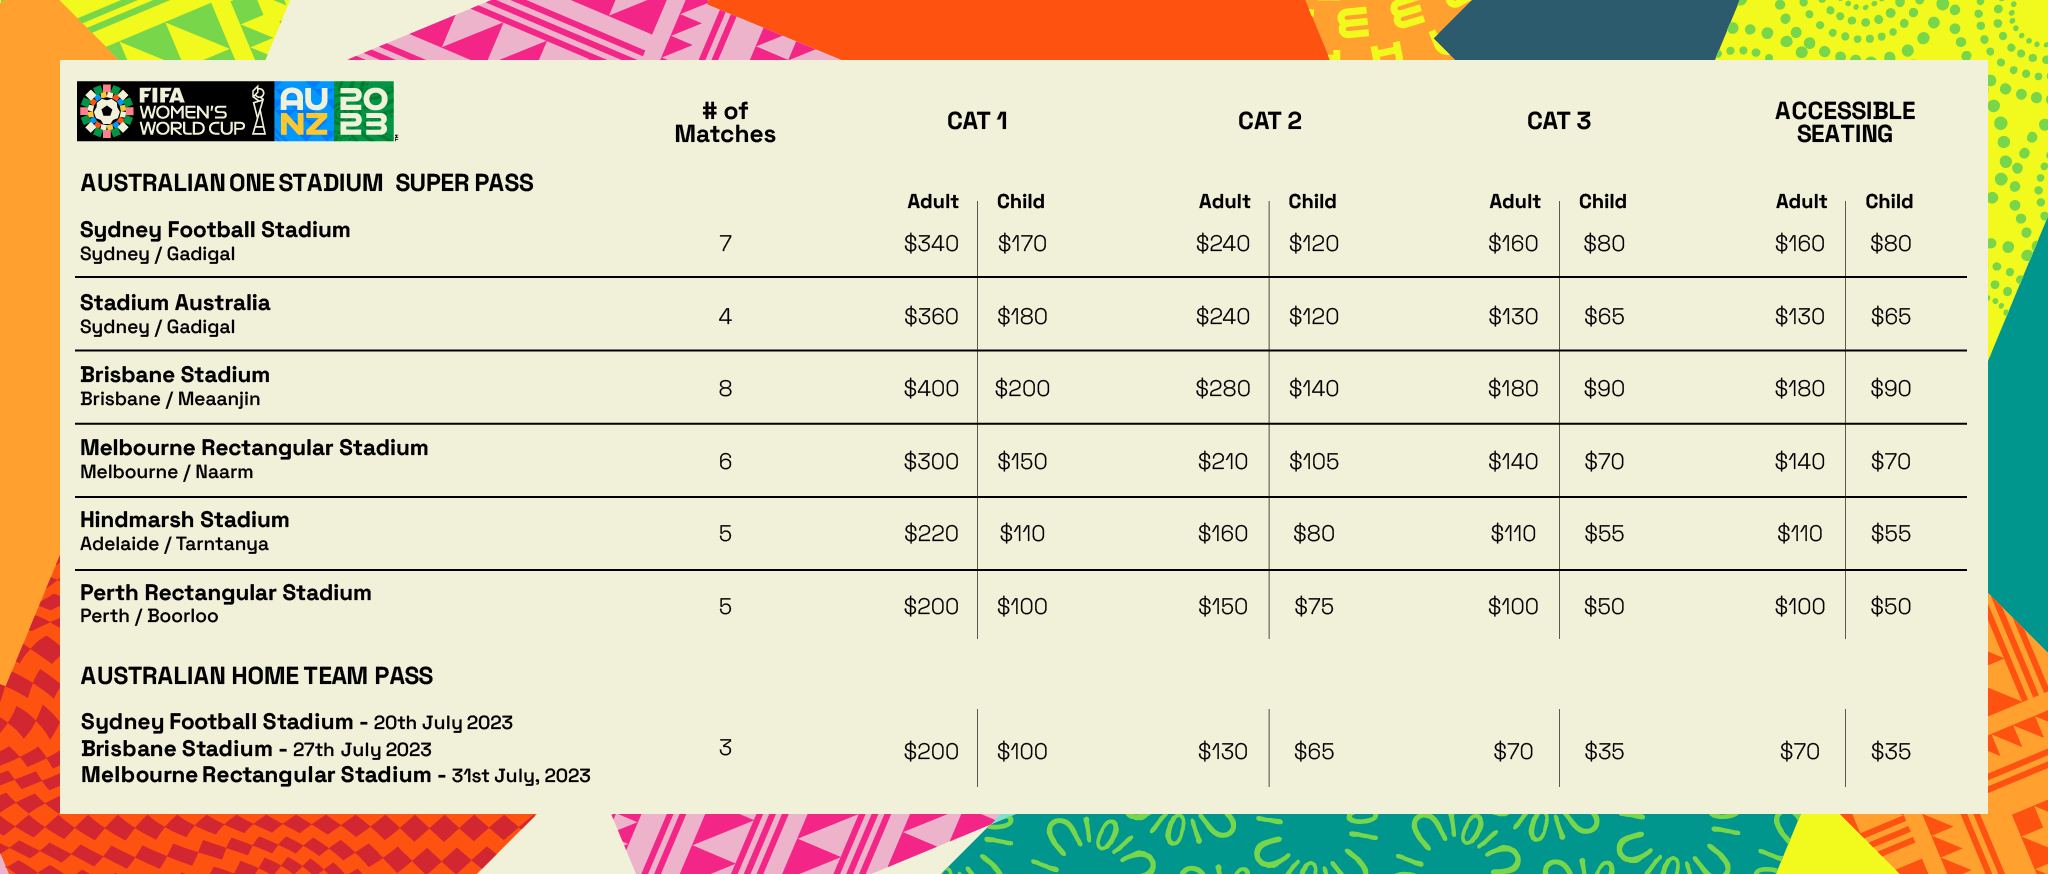Screen dimensions: 2048x874
Task: Click Brisbane Stadium 27th July 2023 entry
Action: click(x=257, y=749)
